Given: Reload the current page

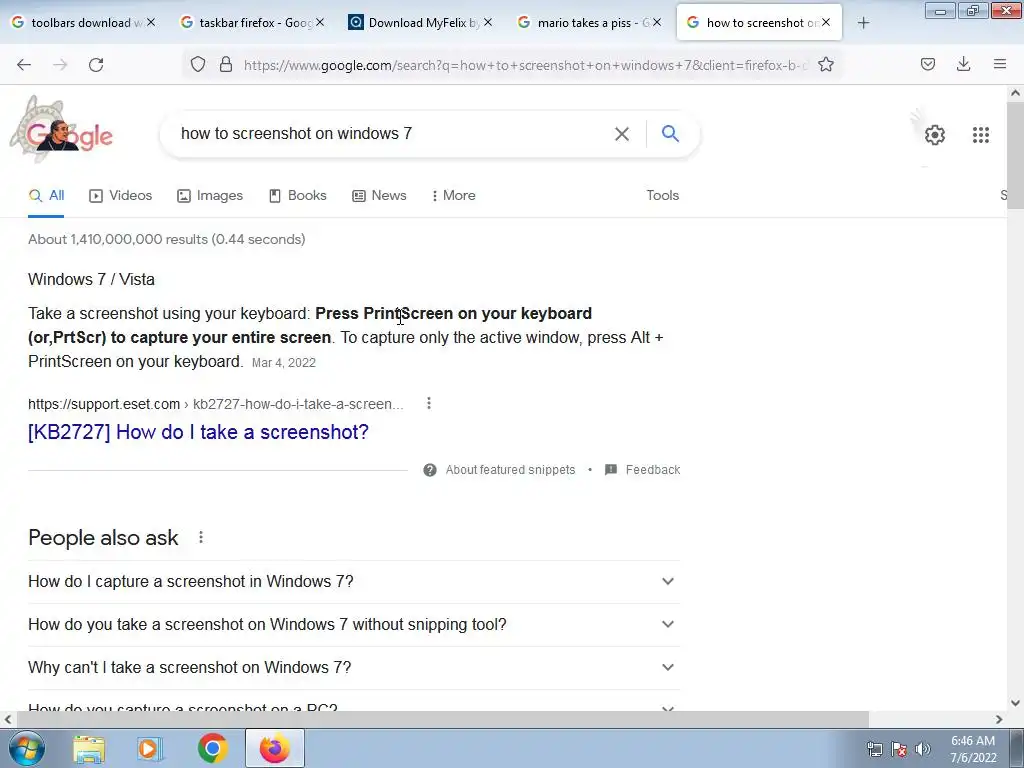Looking at the screenshot, I should pos(96,65).
